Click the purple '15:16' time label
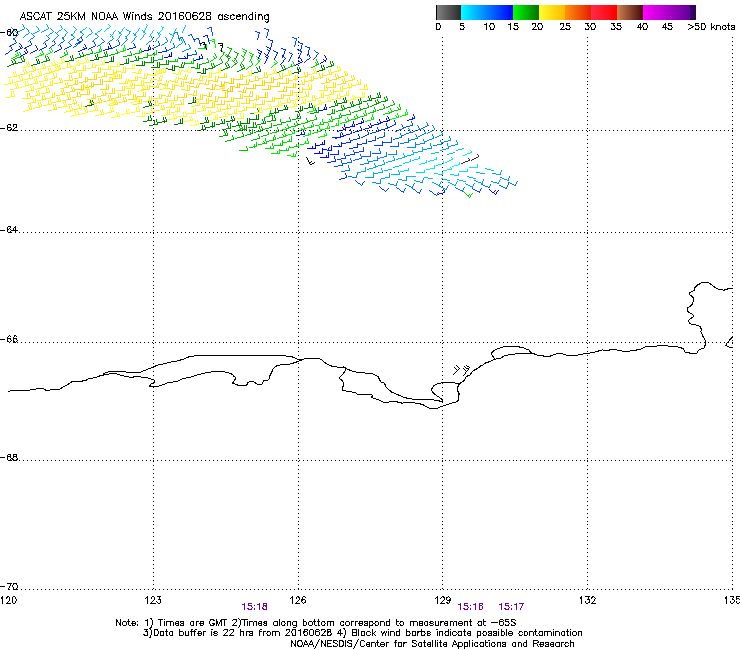Screen dimensions: 740x650 pos(471,607)
